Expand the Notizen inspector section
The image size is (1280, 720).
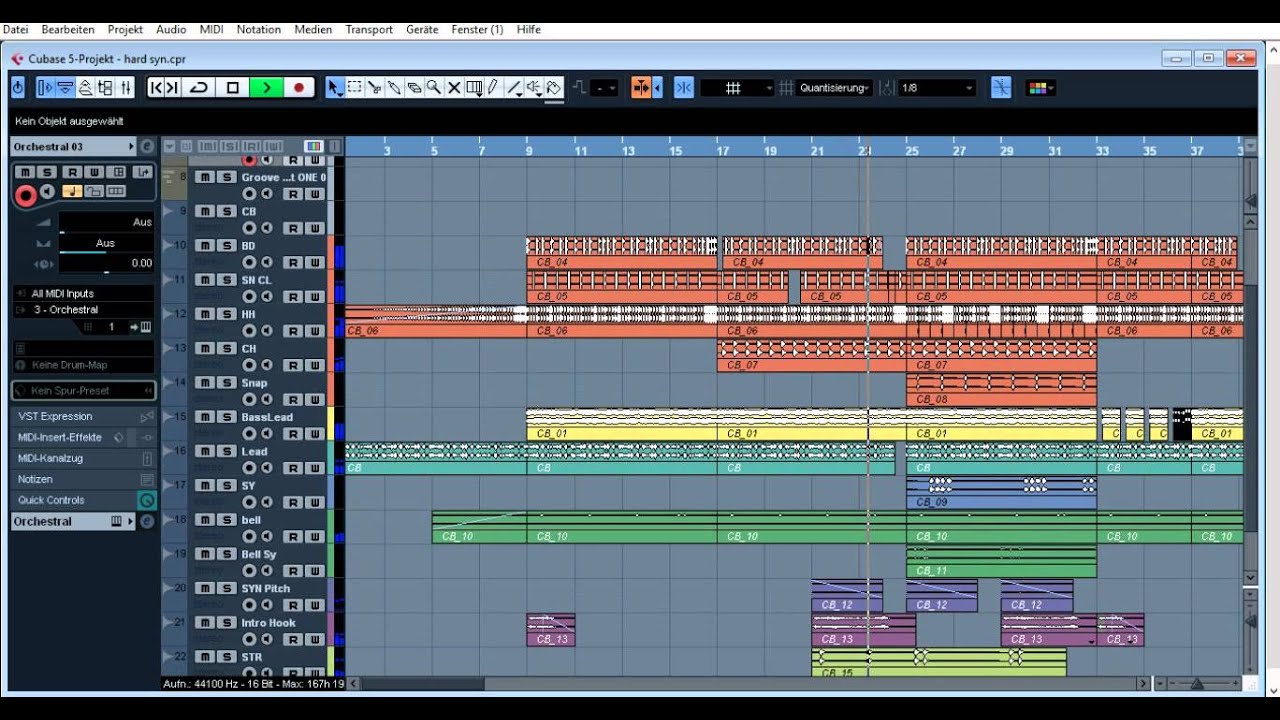pyautogui.click(x=84, y=479)
